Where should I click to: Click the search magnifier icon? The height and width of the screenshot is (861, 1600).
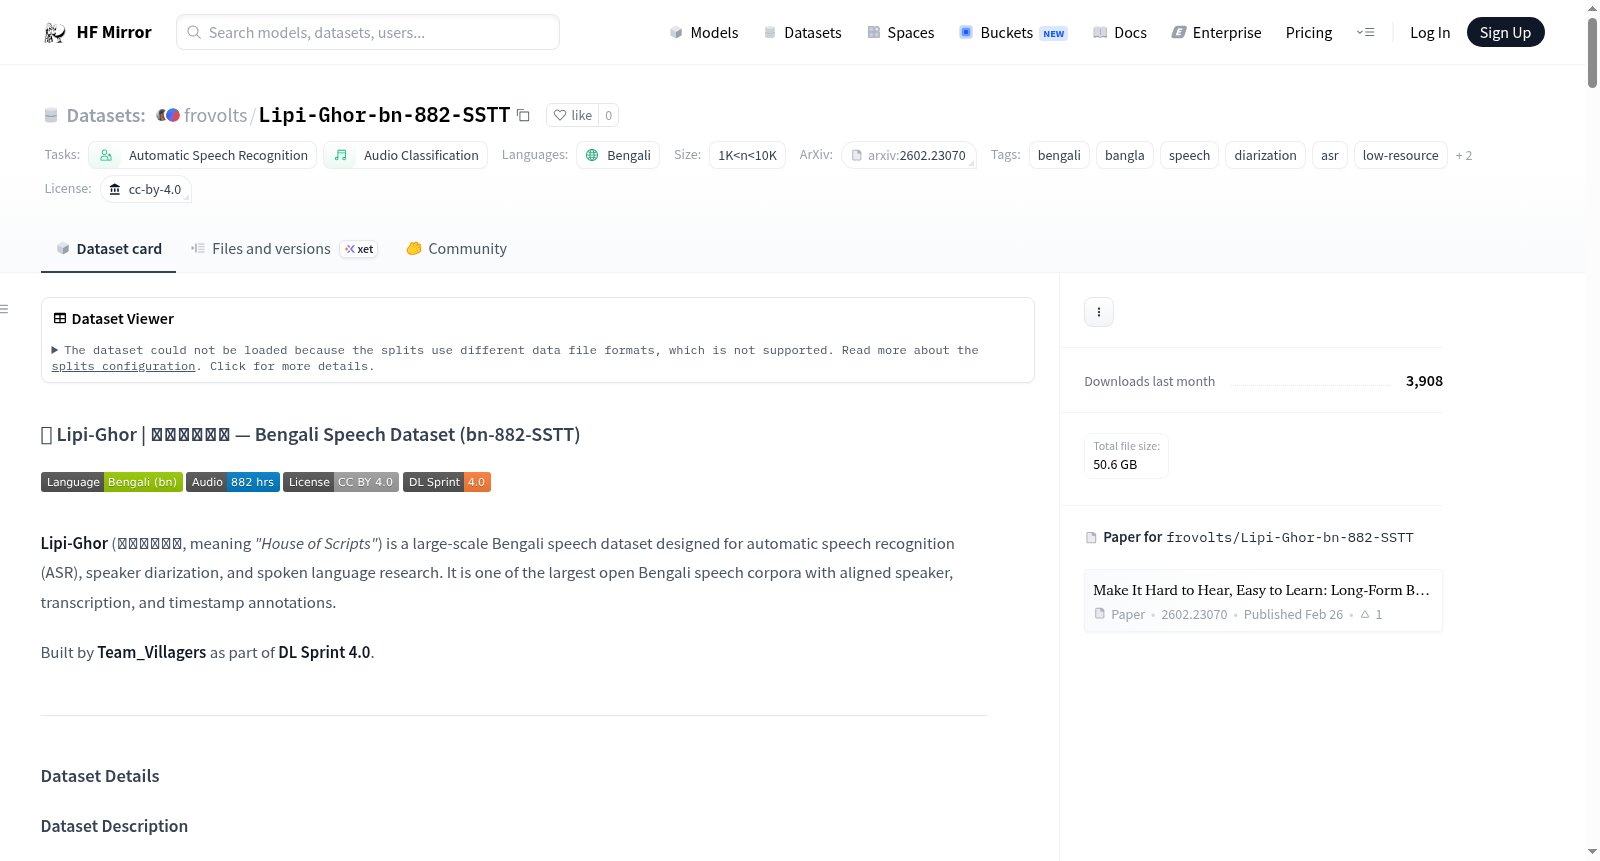coord(194,32)
